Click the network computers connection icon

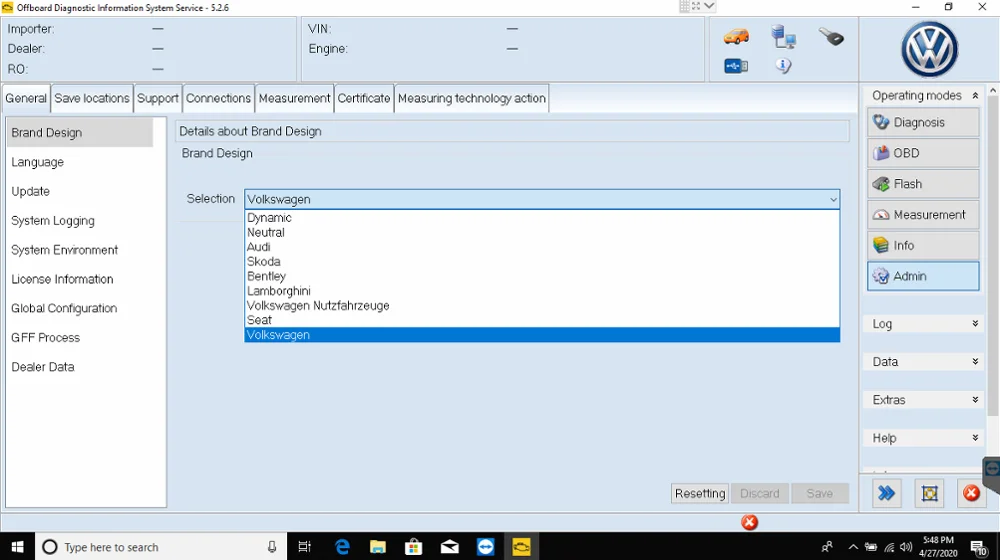tap(783, 38)
